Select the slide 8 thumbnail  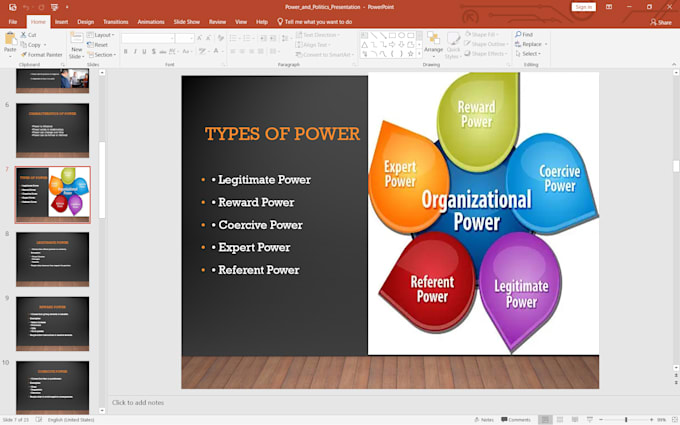coord(52,259)
